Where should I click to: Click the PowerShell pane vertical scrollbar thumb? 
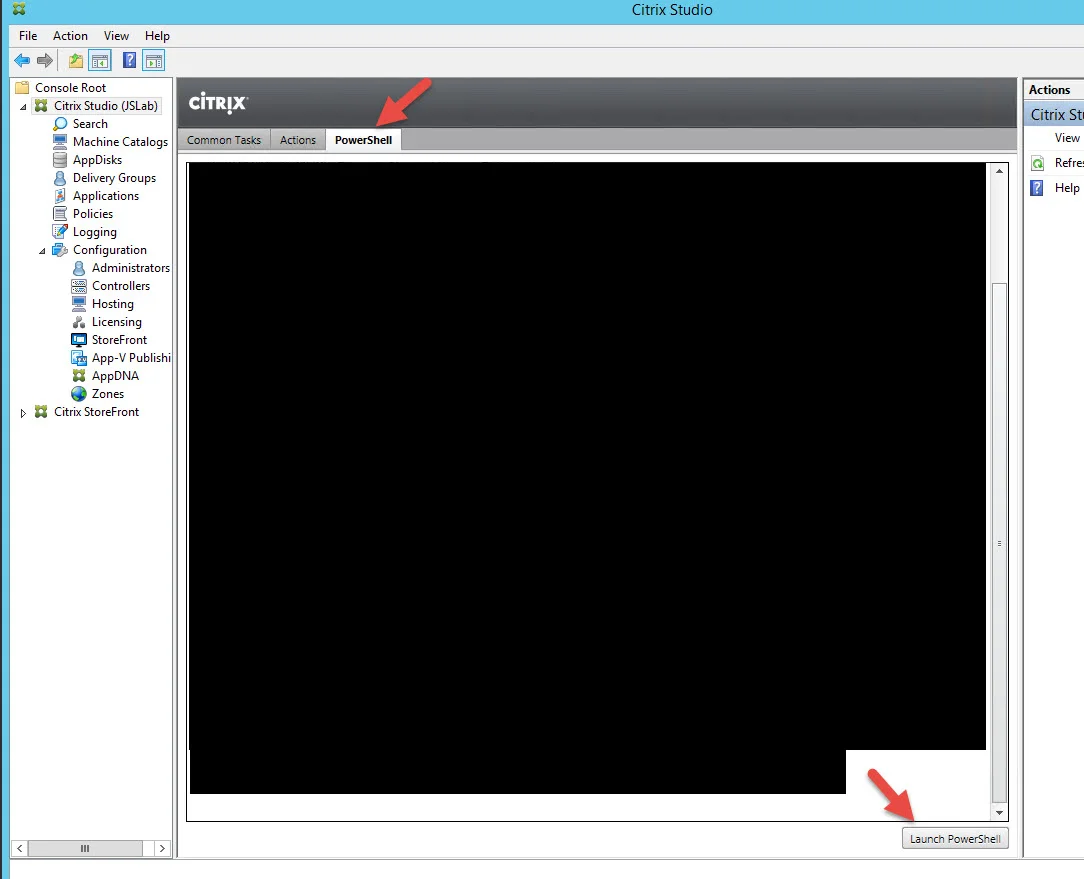(x=999, y=543)
